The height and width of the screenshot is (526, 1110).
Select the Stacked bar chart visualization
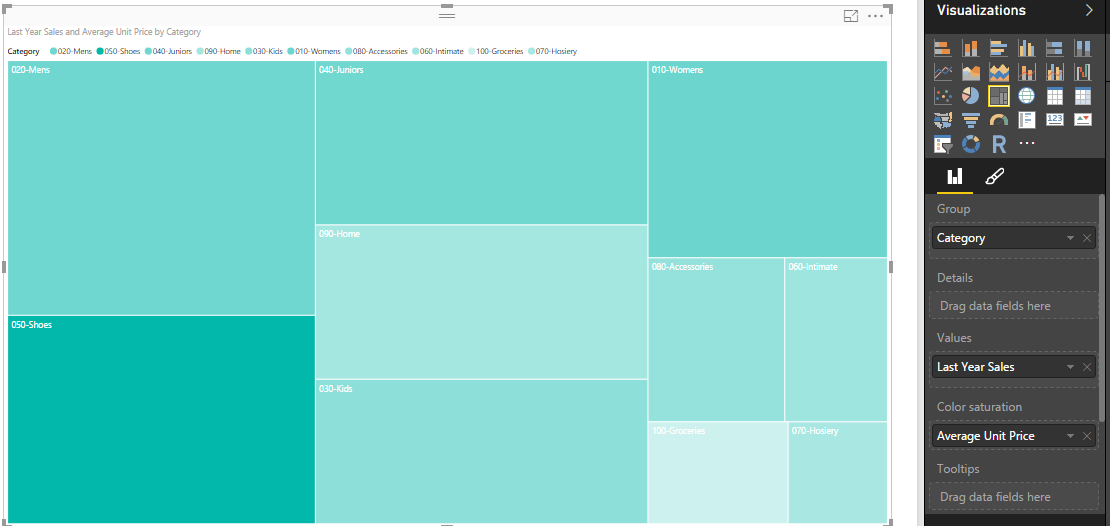coord(942,48)
